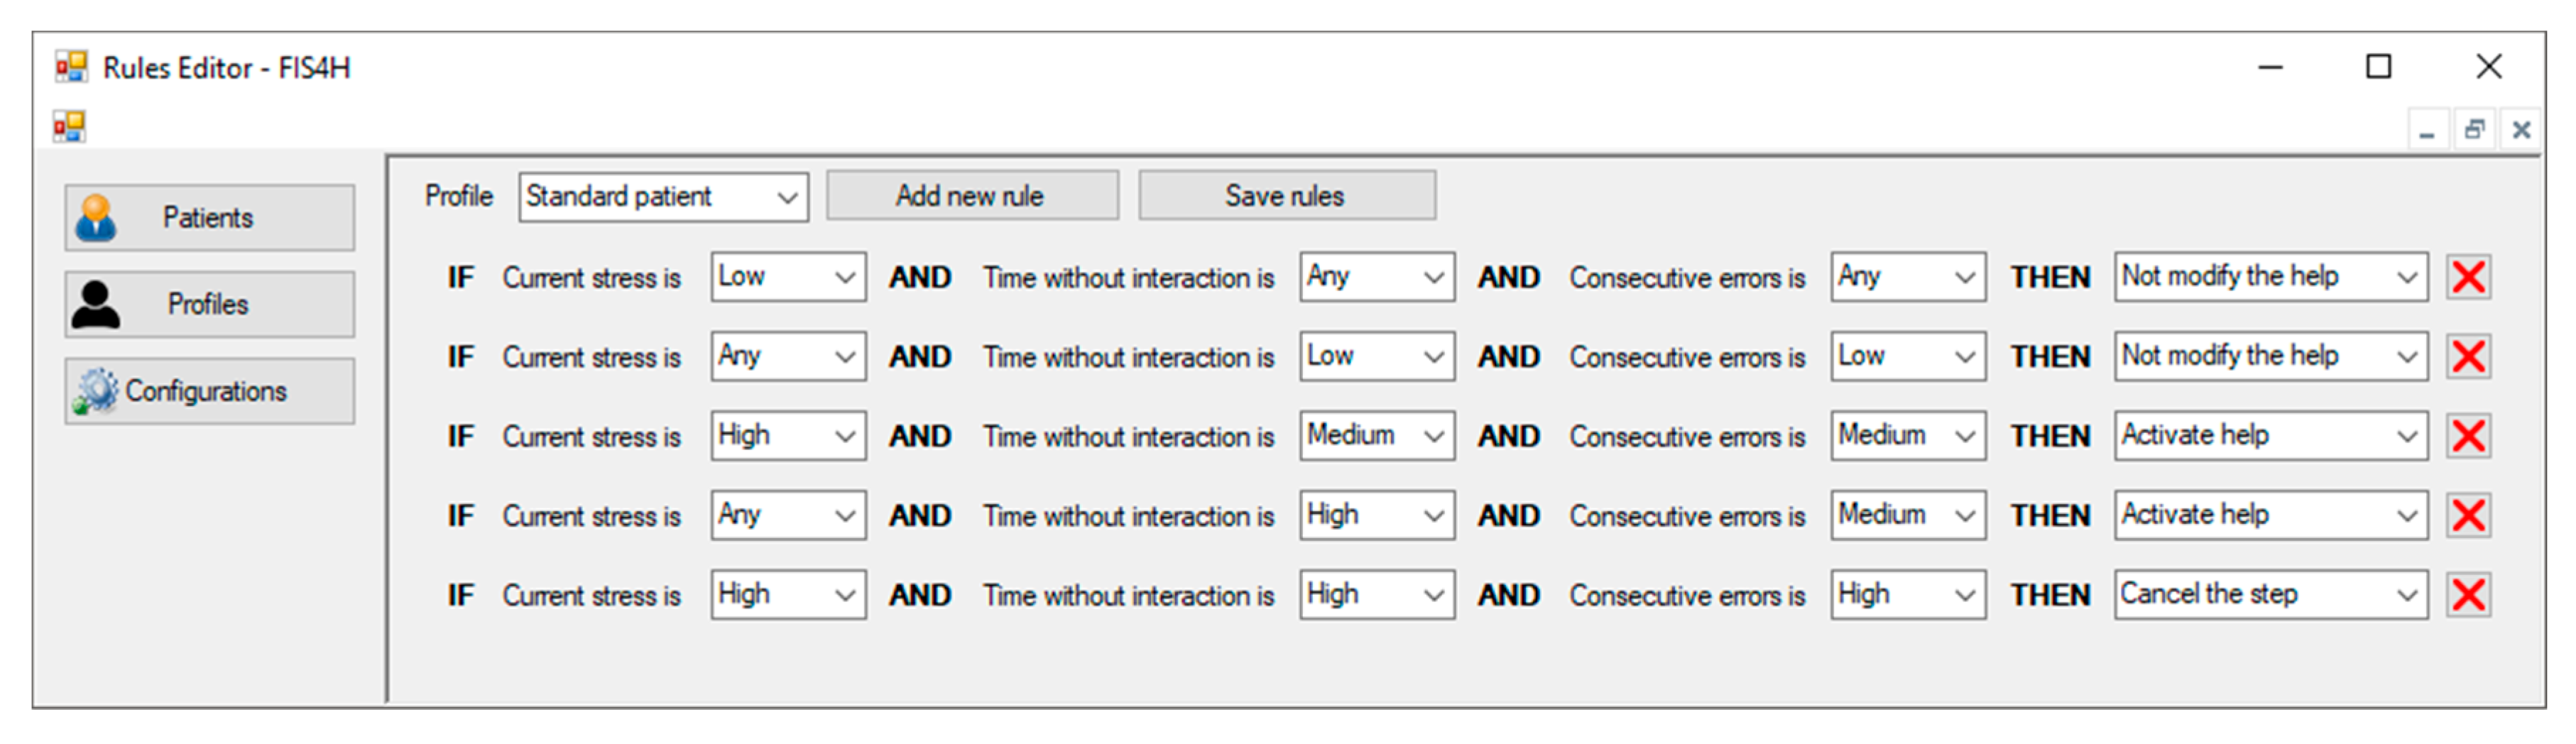
Task: Remove the fourth rule using red X
Action: (x=2468, y=516)
